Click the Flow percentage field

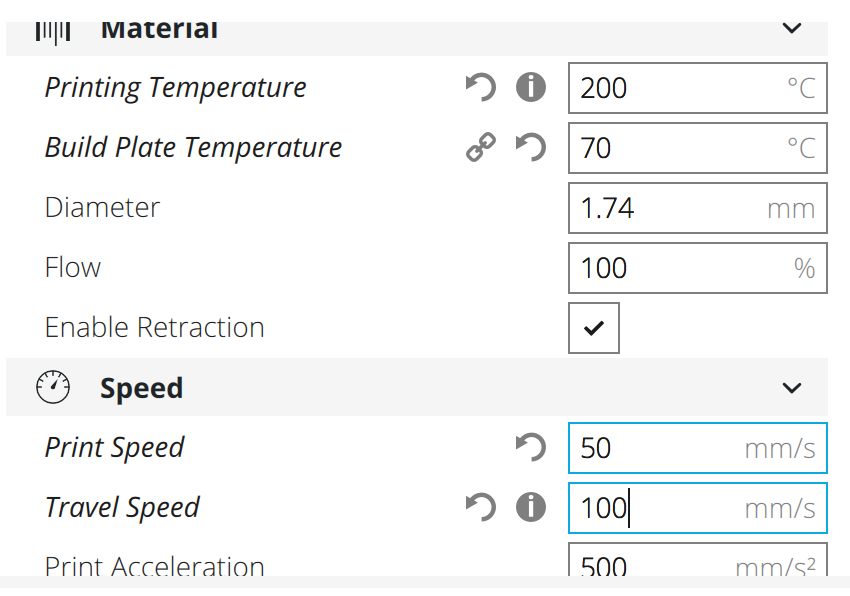pyautogui.click(x=680, y=268)
